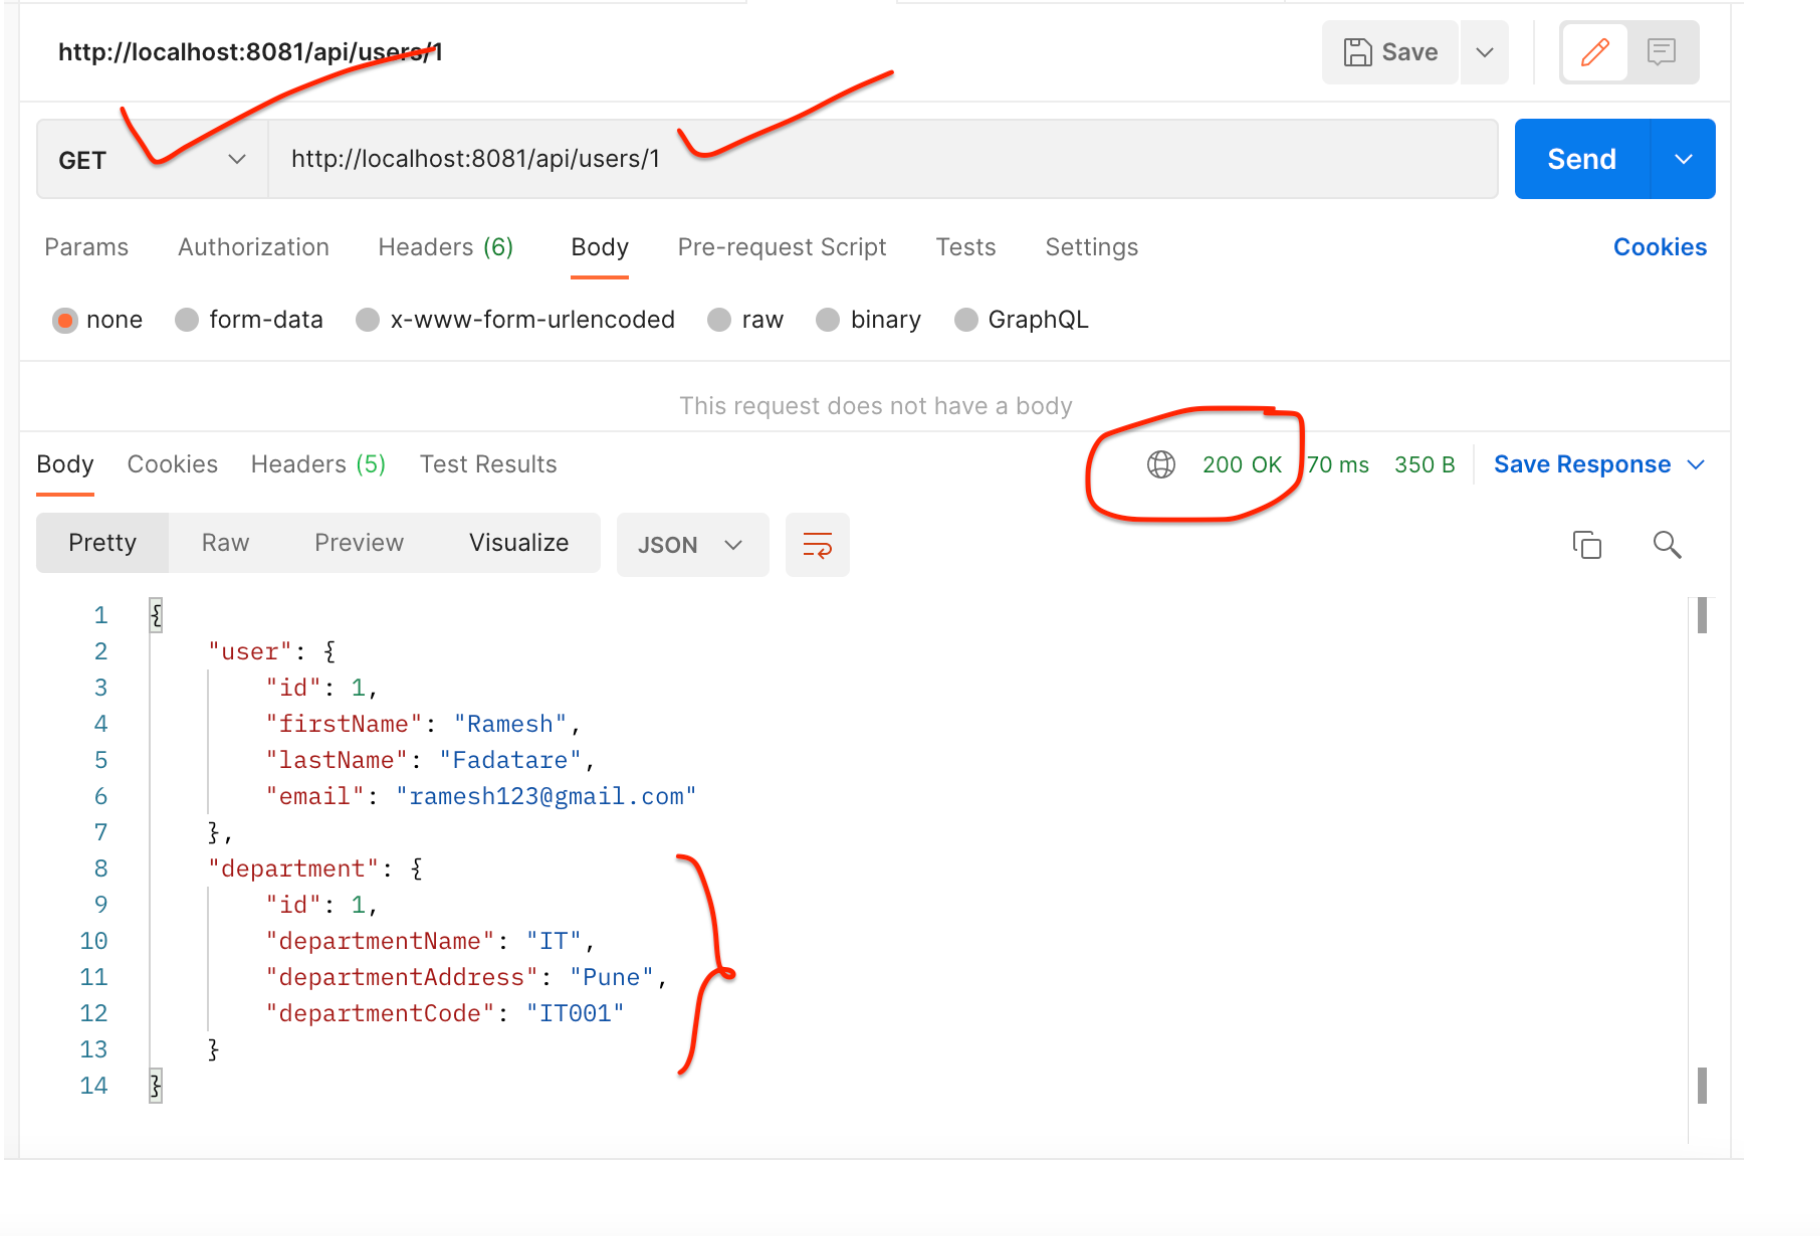Image resolution: width=1820 pixels, height=1236 pixels.
Task: Click the pencil edit icon
Action: pyautogui.click(x=1594, y=52)
